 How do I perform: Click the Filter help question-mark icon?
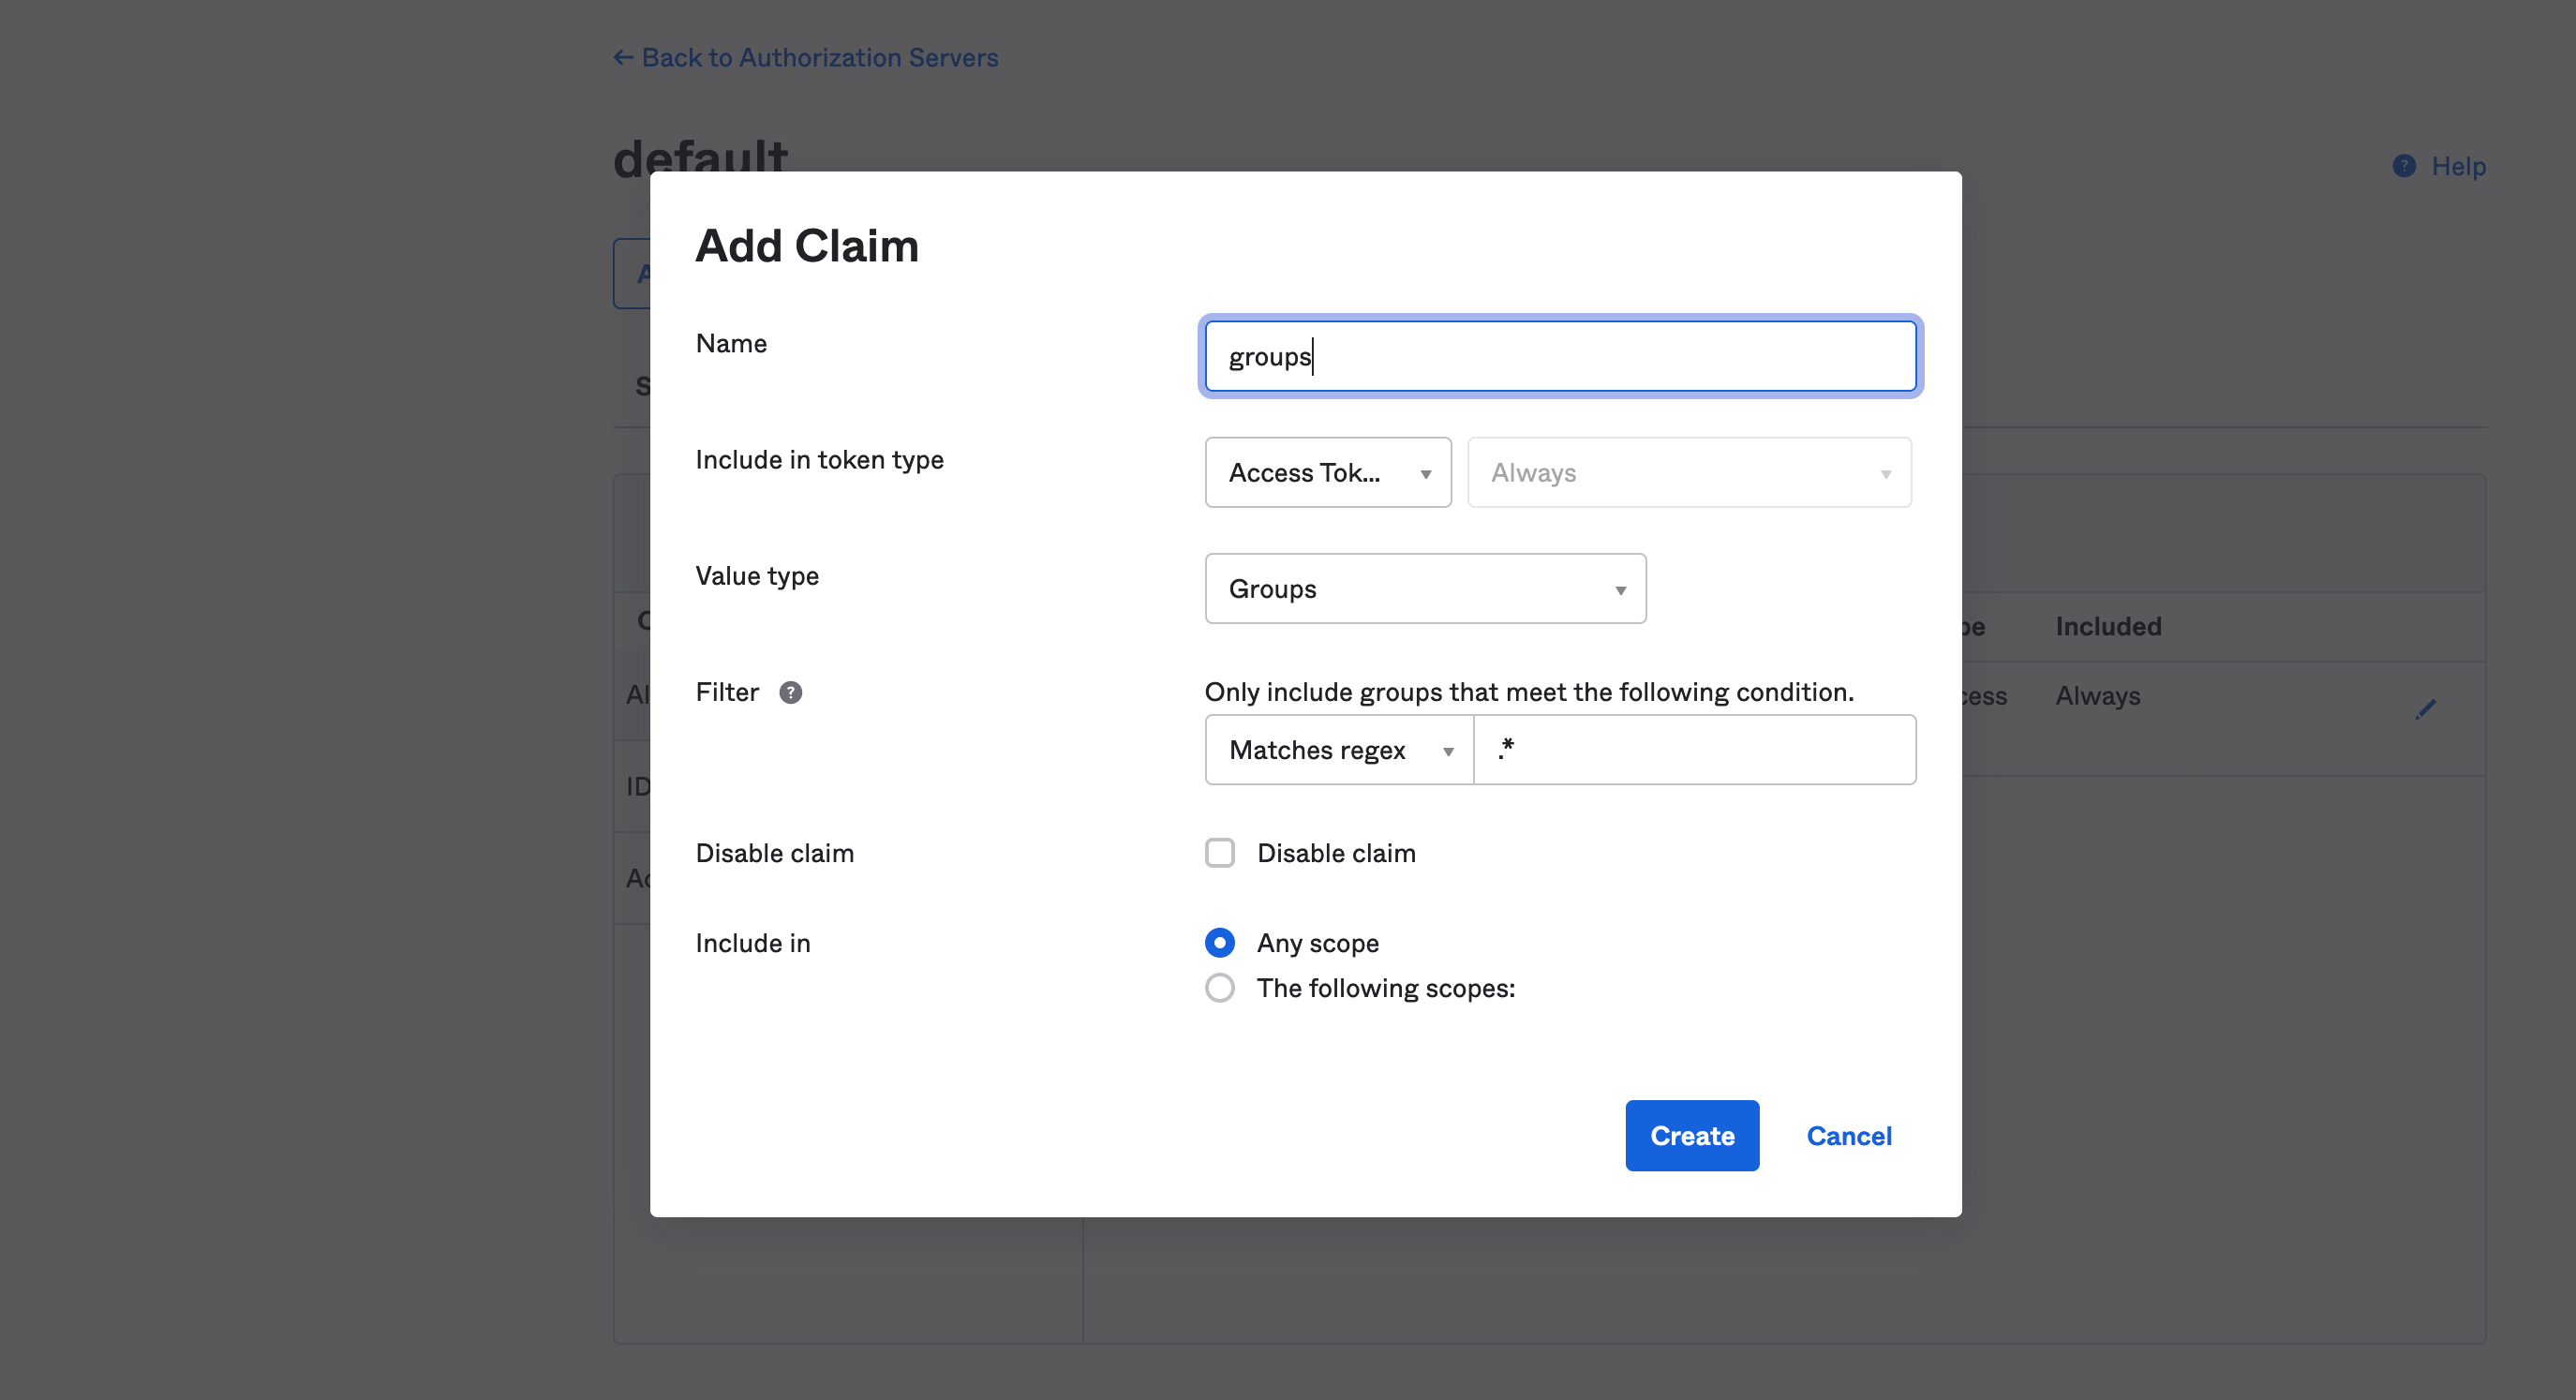click(x=790, y=692)
